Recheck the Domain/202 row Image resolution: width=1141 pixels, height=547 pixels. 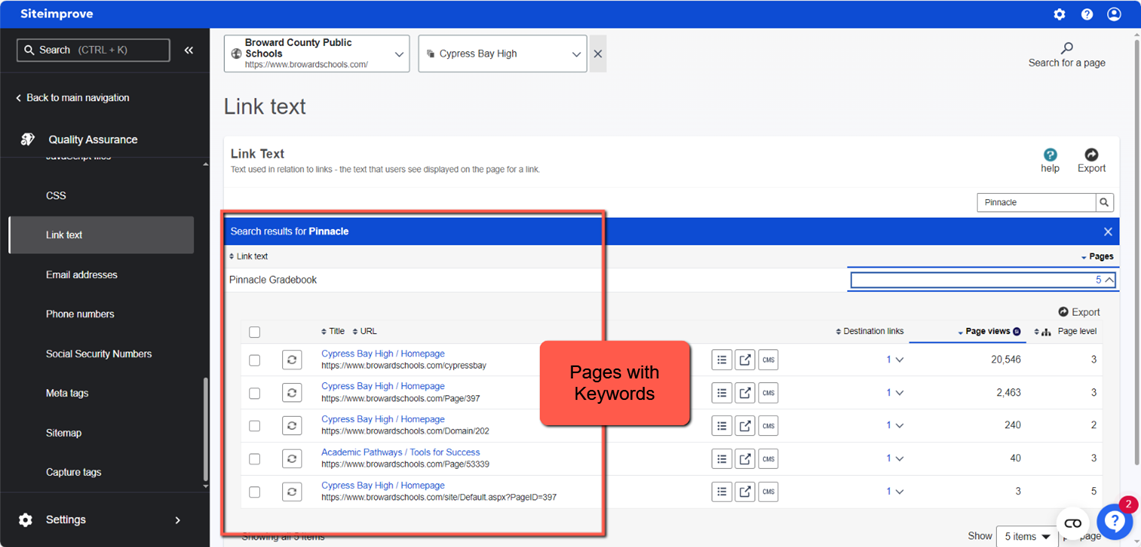click(292, 425)
